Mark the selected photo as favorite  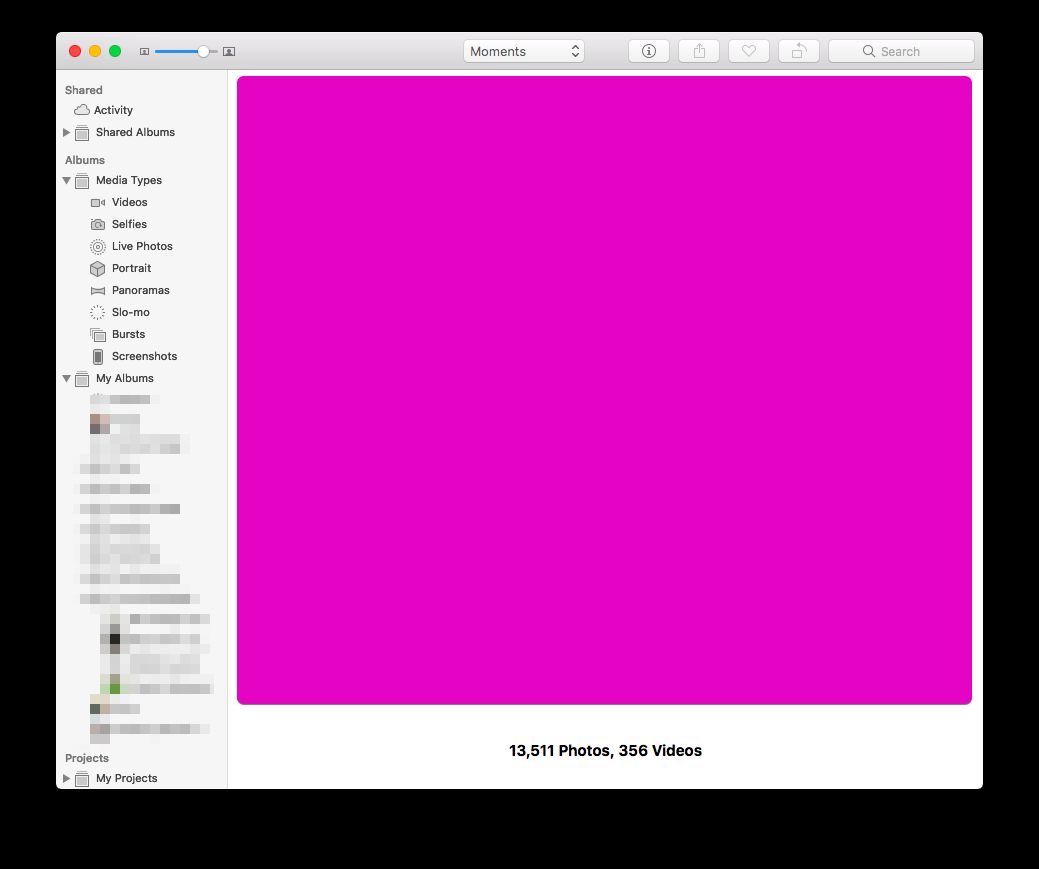point(748,50)
